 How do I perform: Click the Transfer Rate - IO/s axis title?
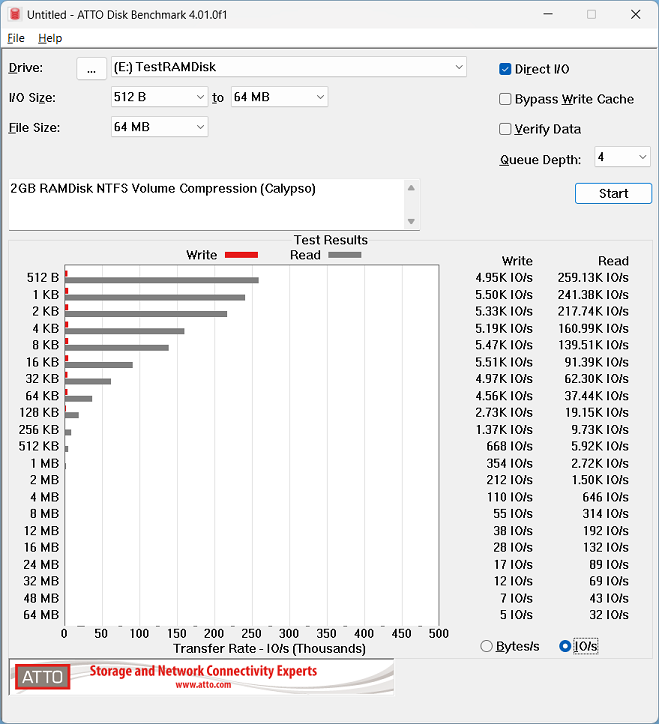(x=269, y=648)
